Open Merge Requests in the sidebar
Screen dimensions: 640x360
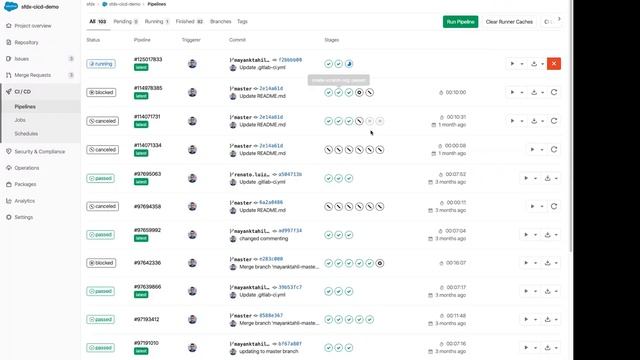(x=33, y=75)
